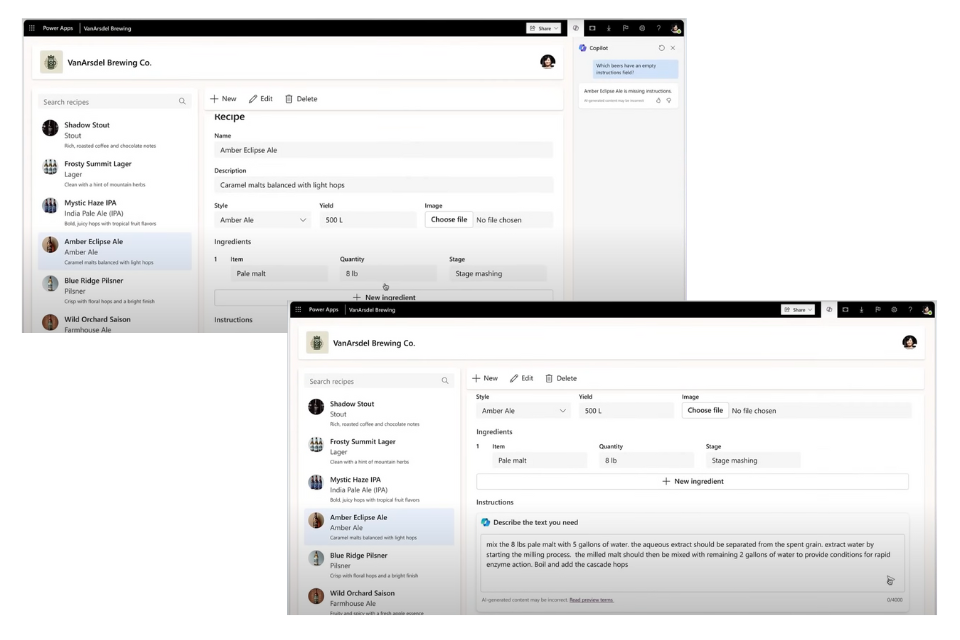
Task: Click thumbs down on Copilot's response
Action: 669,101
